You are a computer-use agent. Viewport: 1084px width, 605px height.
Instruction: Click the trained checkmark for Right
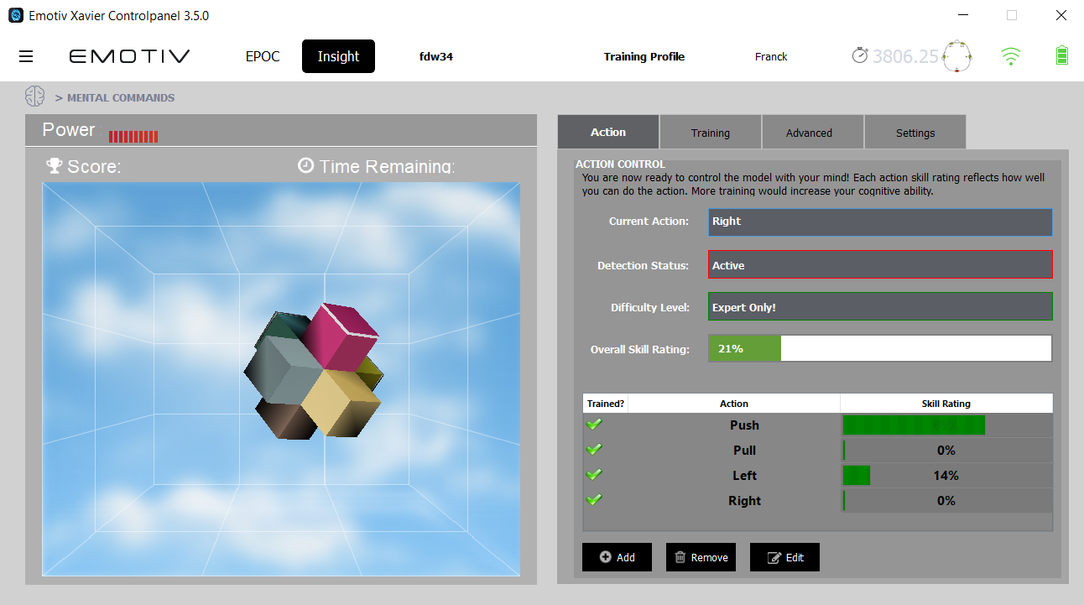(594, 500)
